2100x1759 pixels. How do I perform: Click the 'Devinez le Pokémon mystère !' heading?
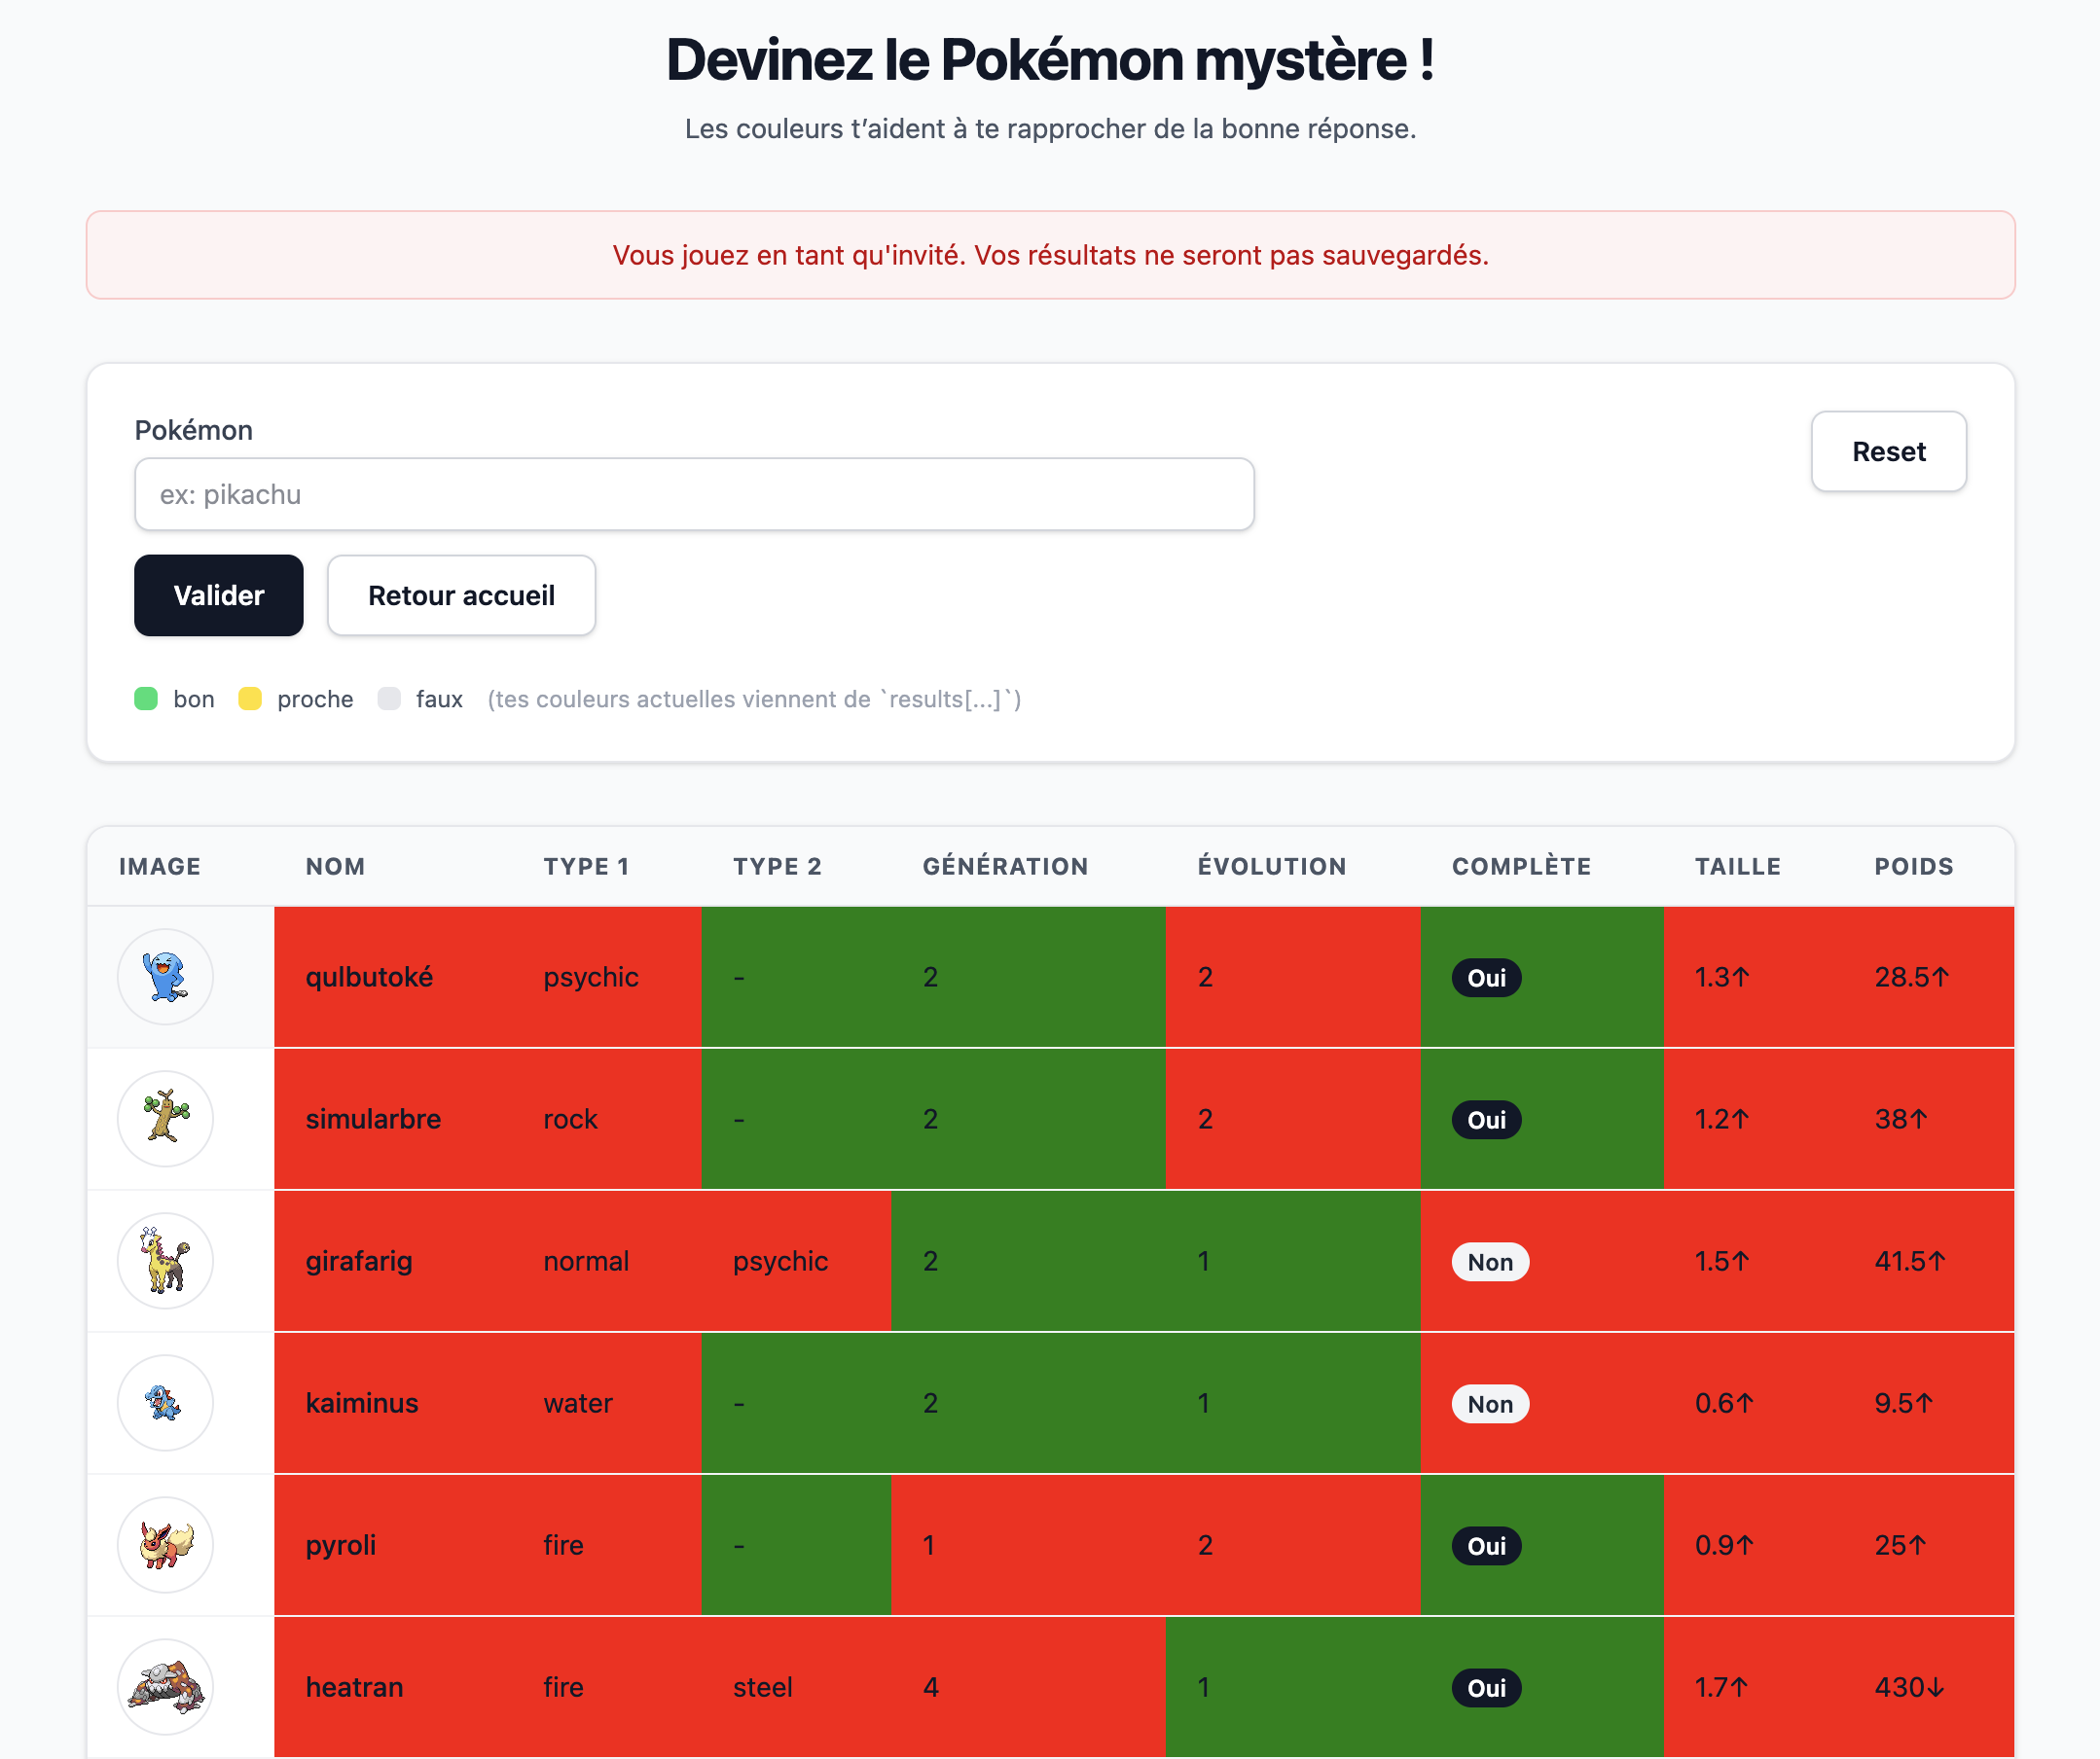pyautogui.click(x=1050, y=59)
